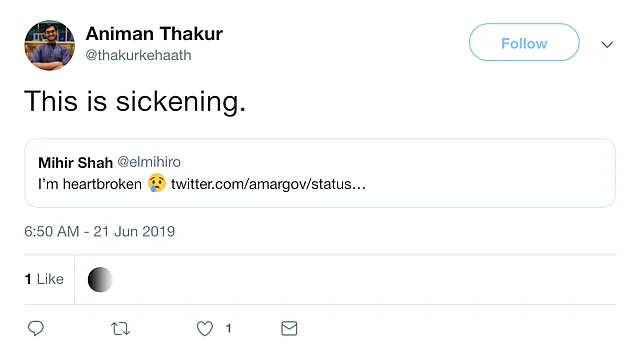Open Mihir Shah's name in quoted tweet
The width and height of the screenshot is (640, 361).
(76, 163)
